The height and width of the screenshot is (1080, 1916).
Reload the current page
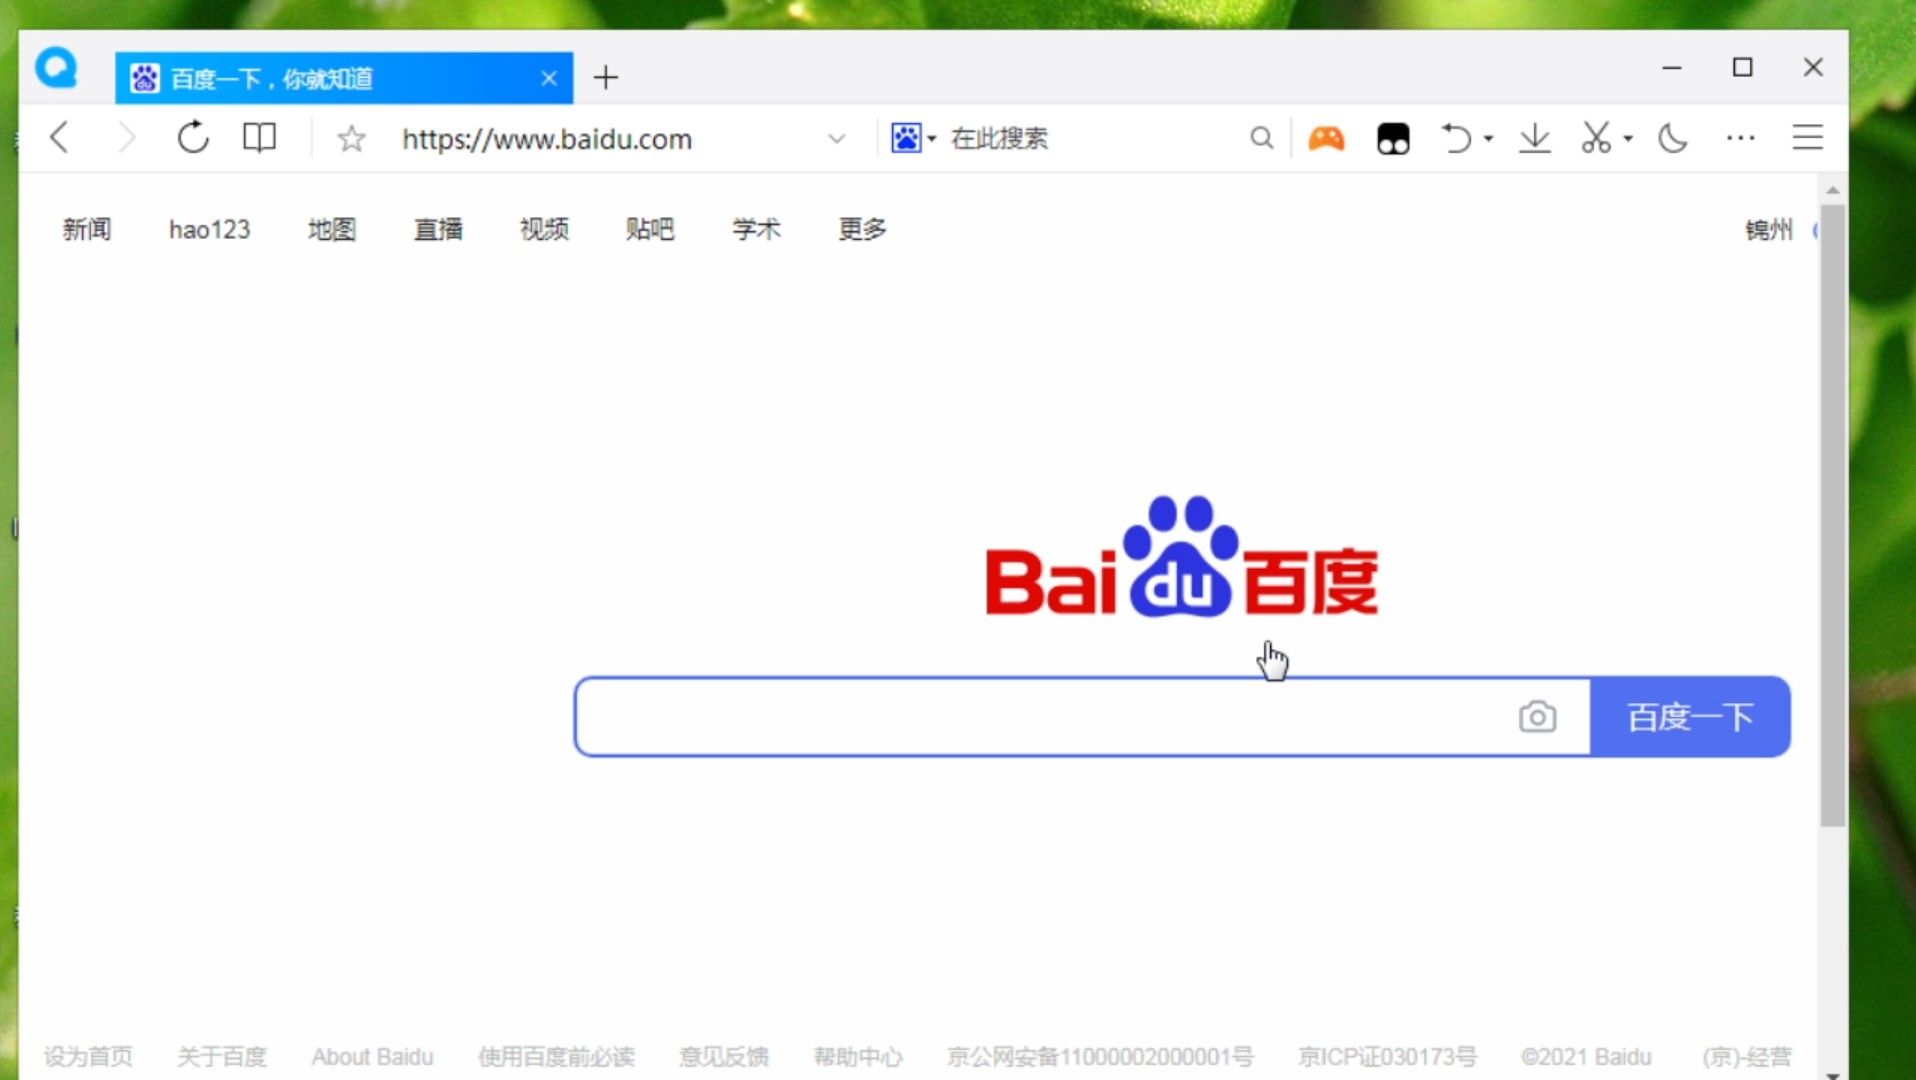tap(193, 137)
